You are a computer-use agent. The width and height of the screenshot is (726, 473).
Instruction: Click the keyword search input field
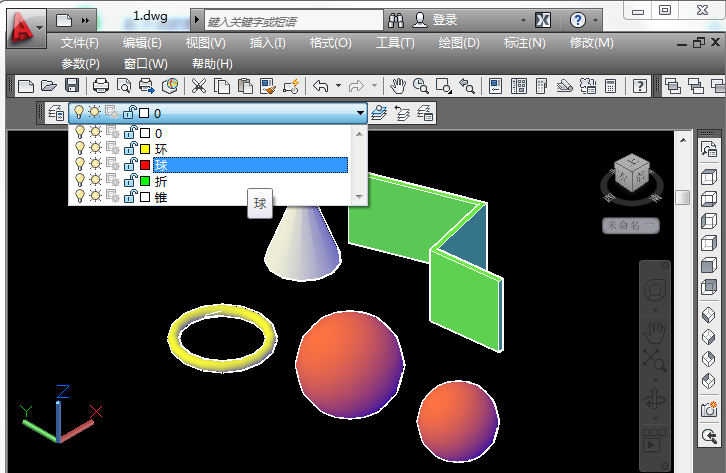(294, 21)
